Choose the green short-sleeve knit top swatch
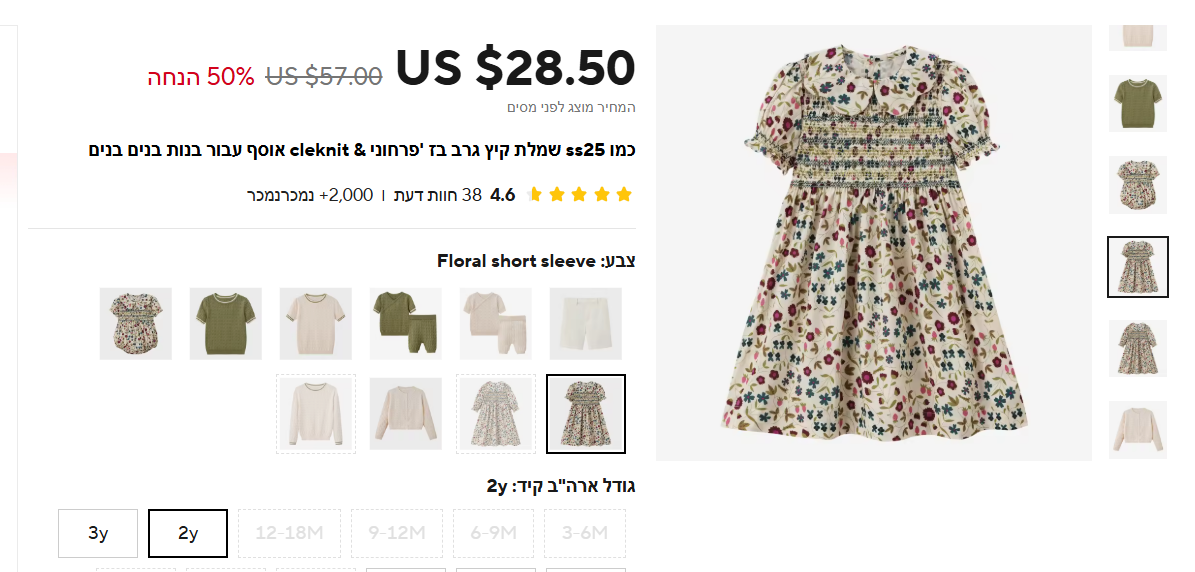This screenshot has height=572, width=1195. coord(226,324)
